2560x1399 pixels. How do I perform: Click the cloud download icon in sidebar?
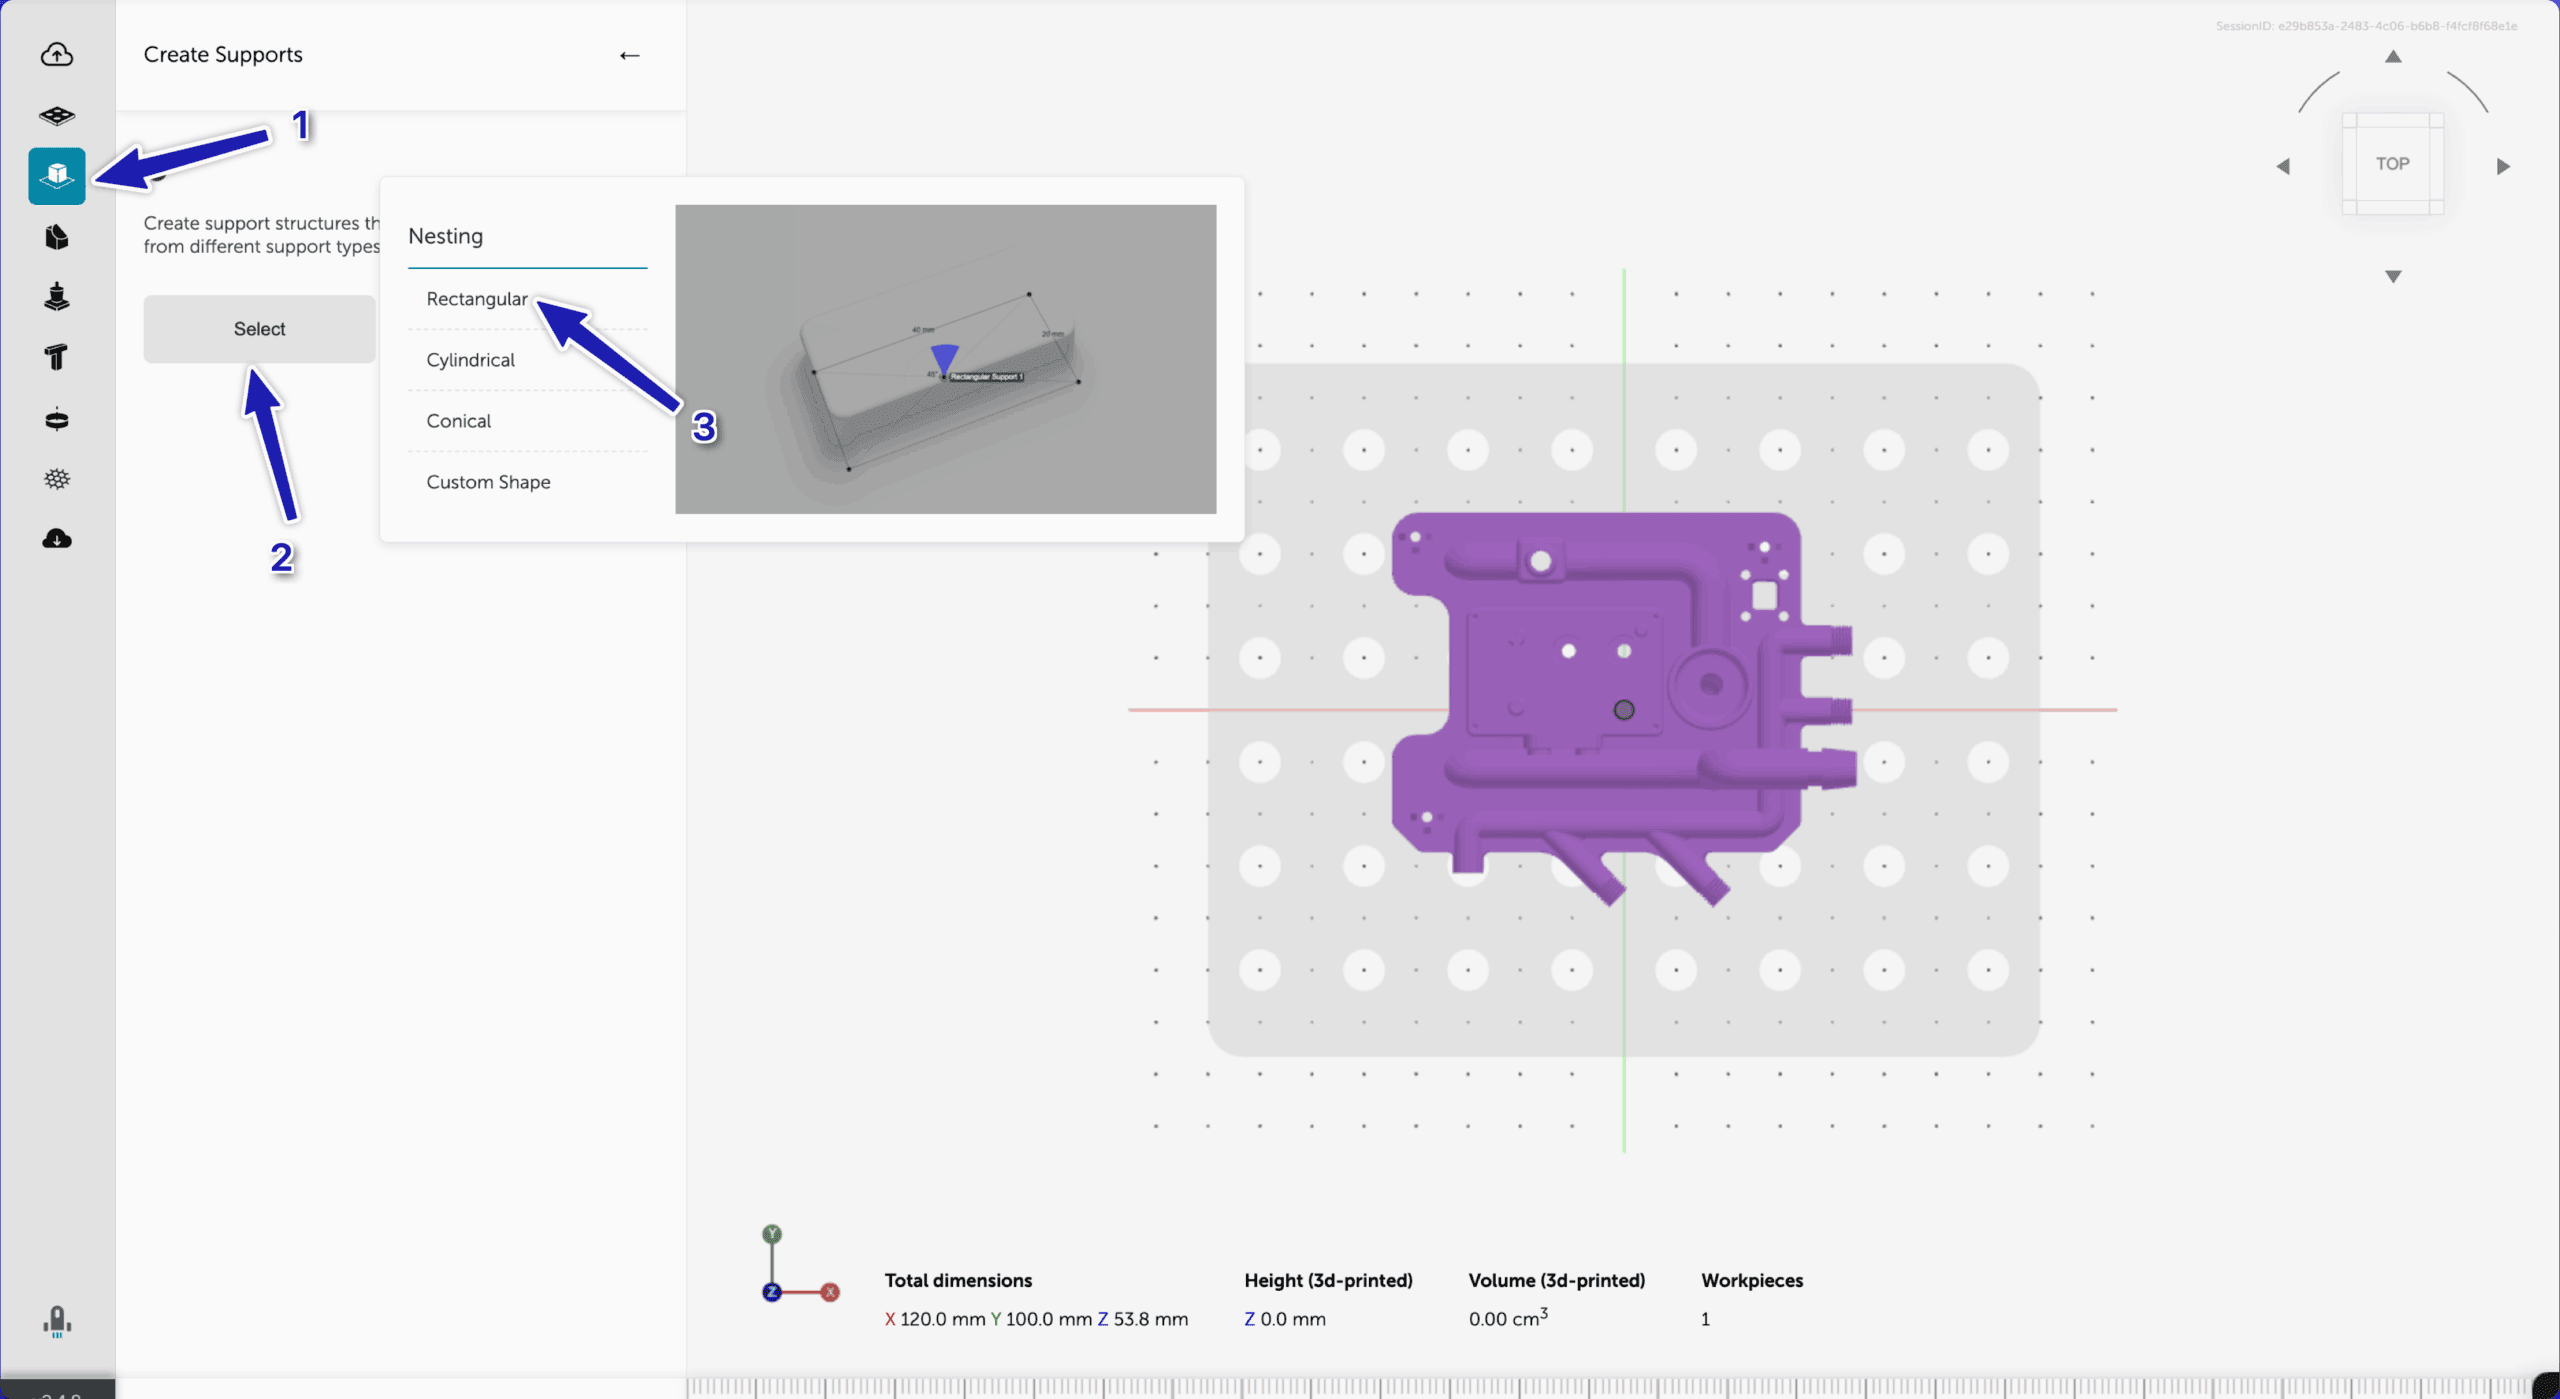pyautogui.click(x=57, y=540)
